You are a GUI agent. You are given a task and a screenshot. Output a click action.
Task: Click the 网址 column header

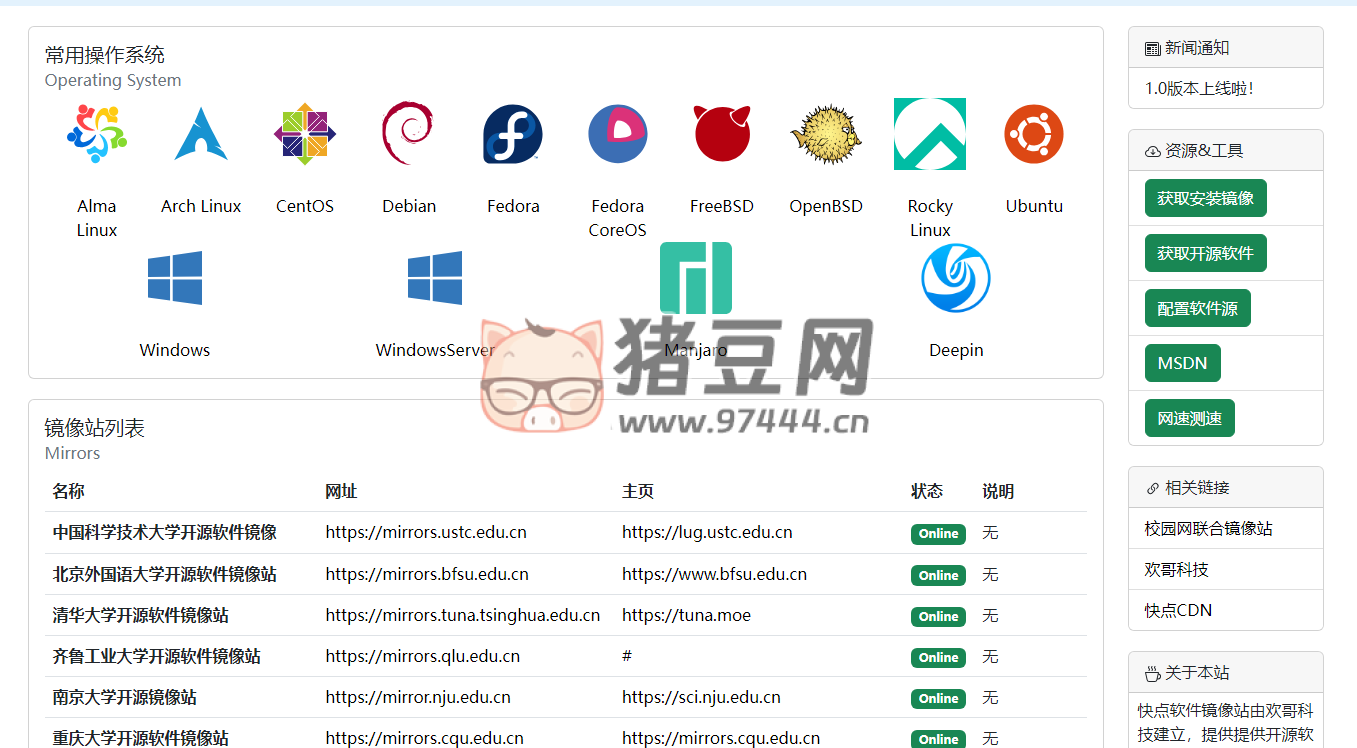(x=341, y=491)
